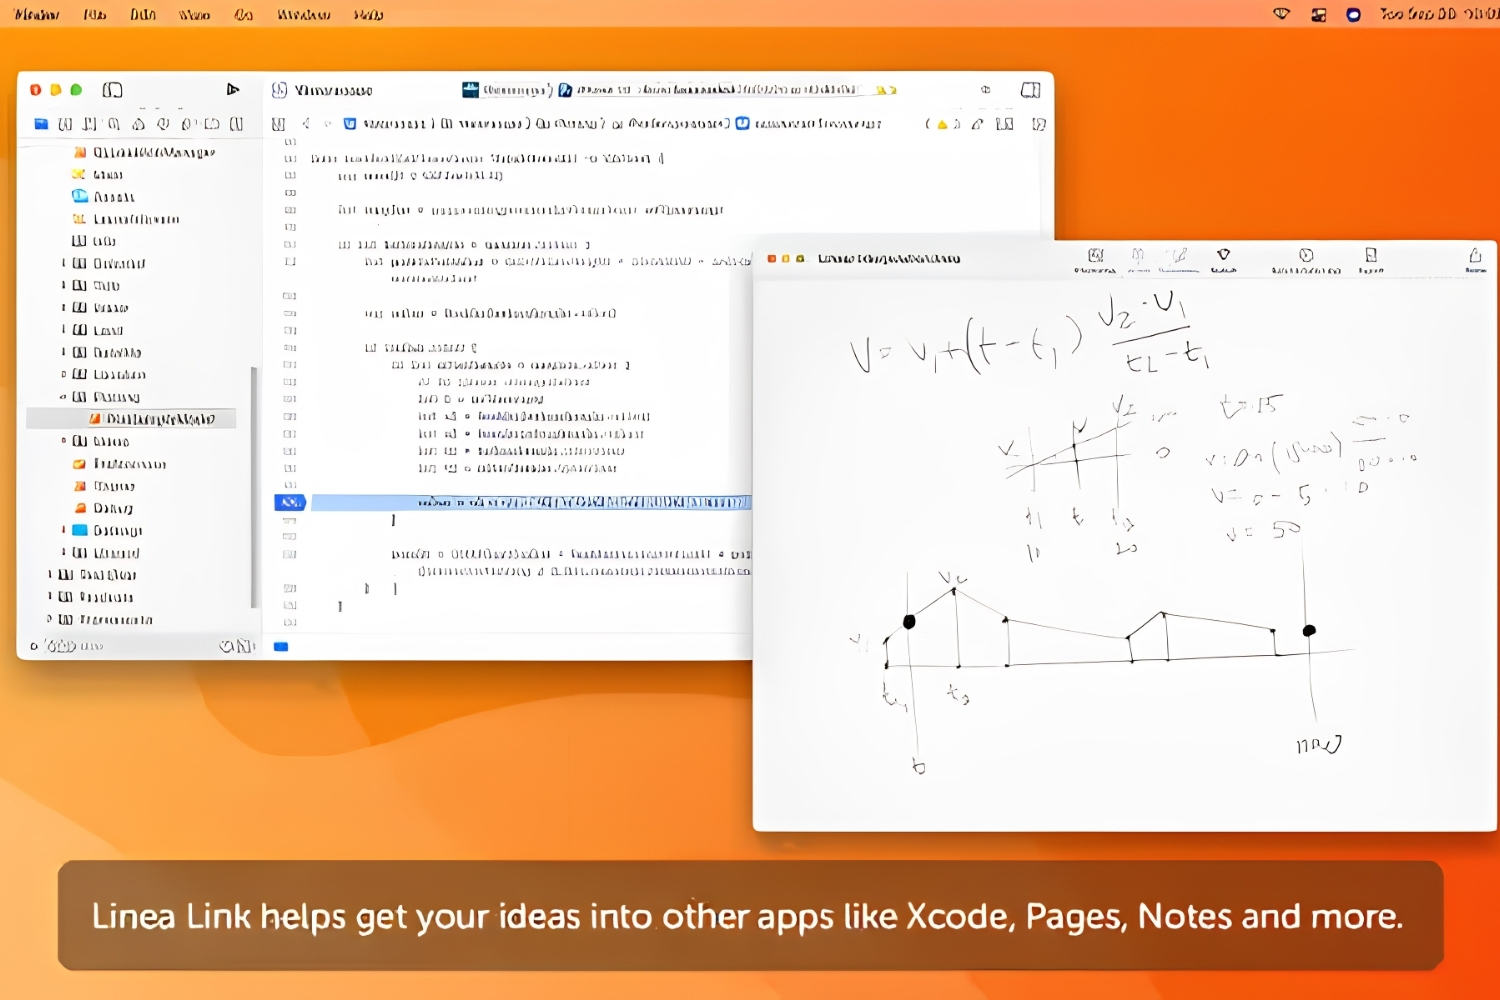This screenshot has height=1000, width=1500.
Task: Click the Wi-Fi status icon
Action: point(1281,14)
